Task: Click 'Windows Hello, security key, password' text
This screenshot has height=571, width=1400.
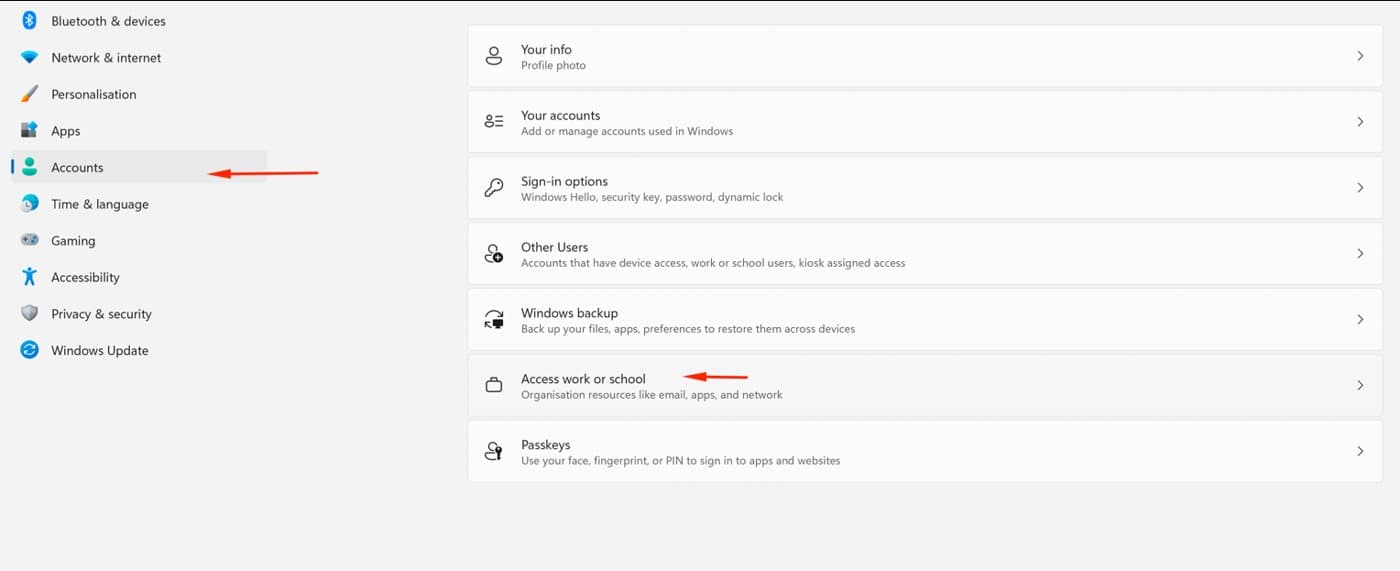Action: [652, 197]
